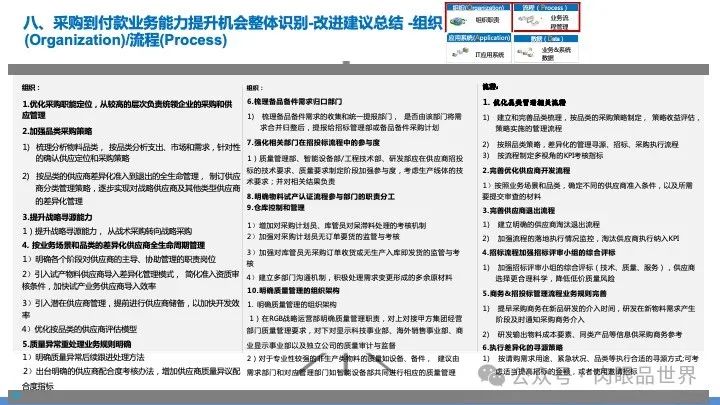Select the 组织(Organization) legend header
This screenshot has height=405, width=720.
478,7
